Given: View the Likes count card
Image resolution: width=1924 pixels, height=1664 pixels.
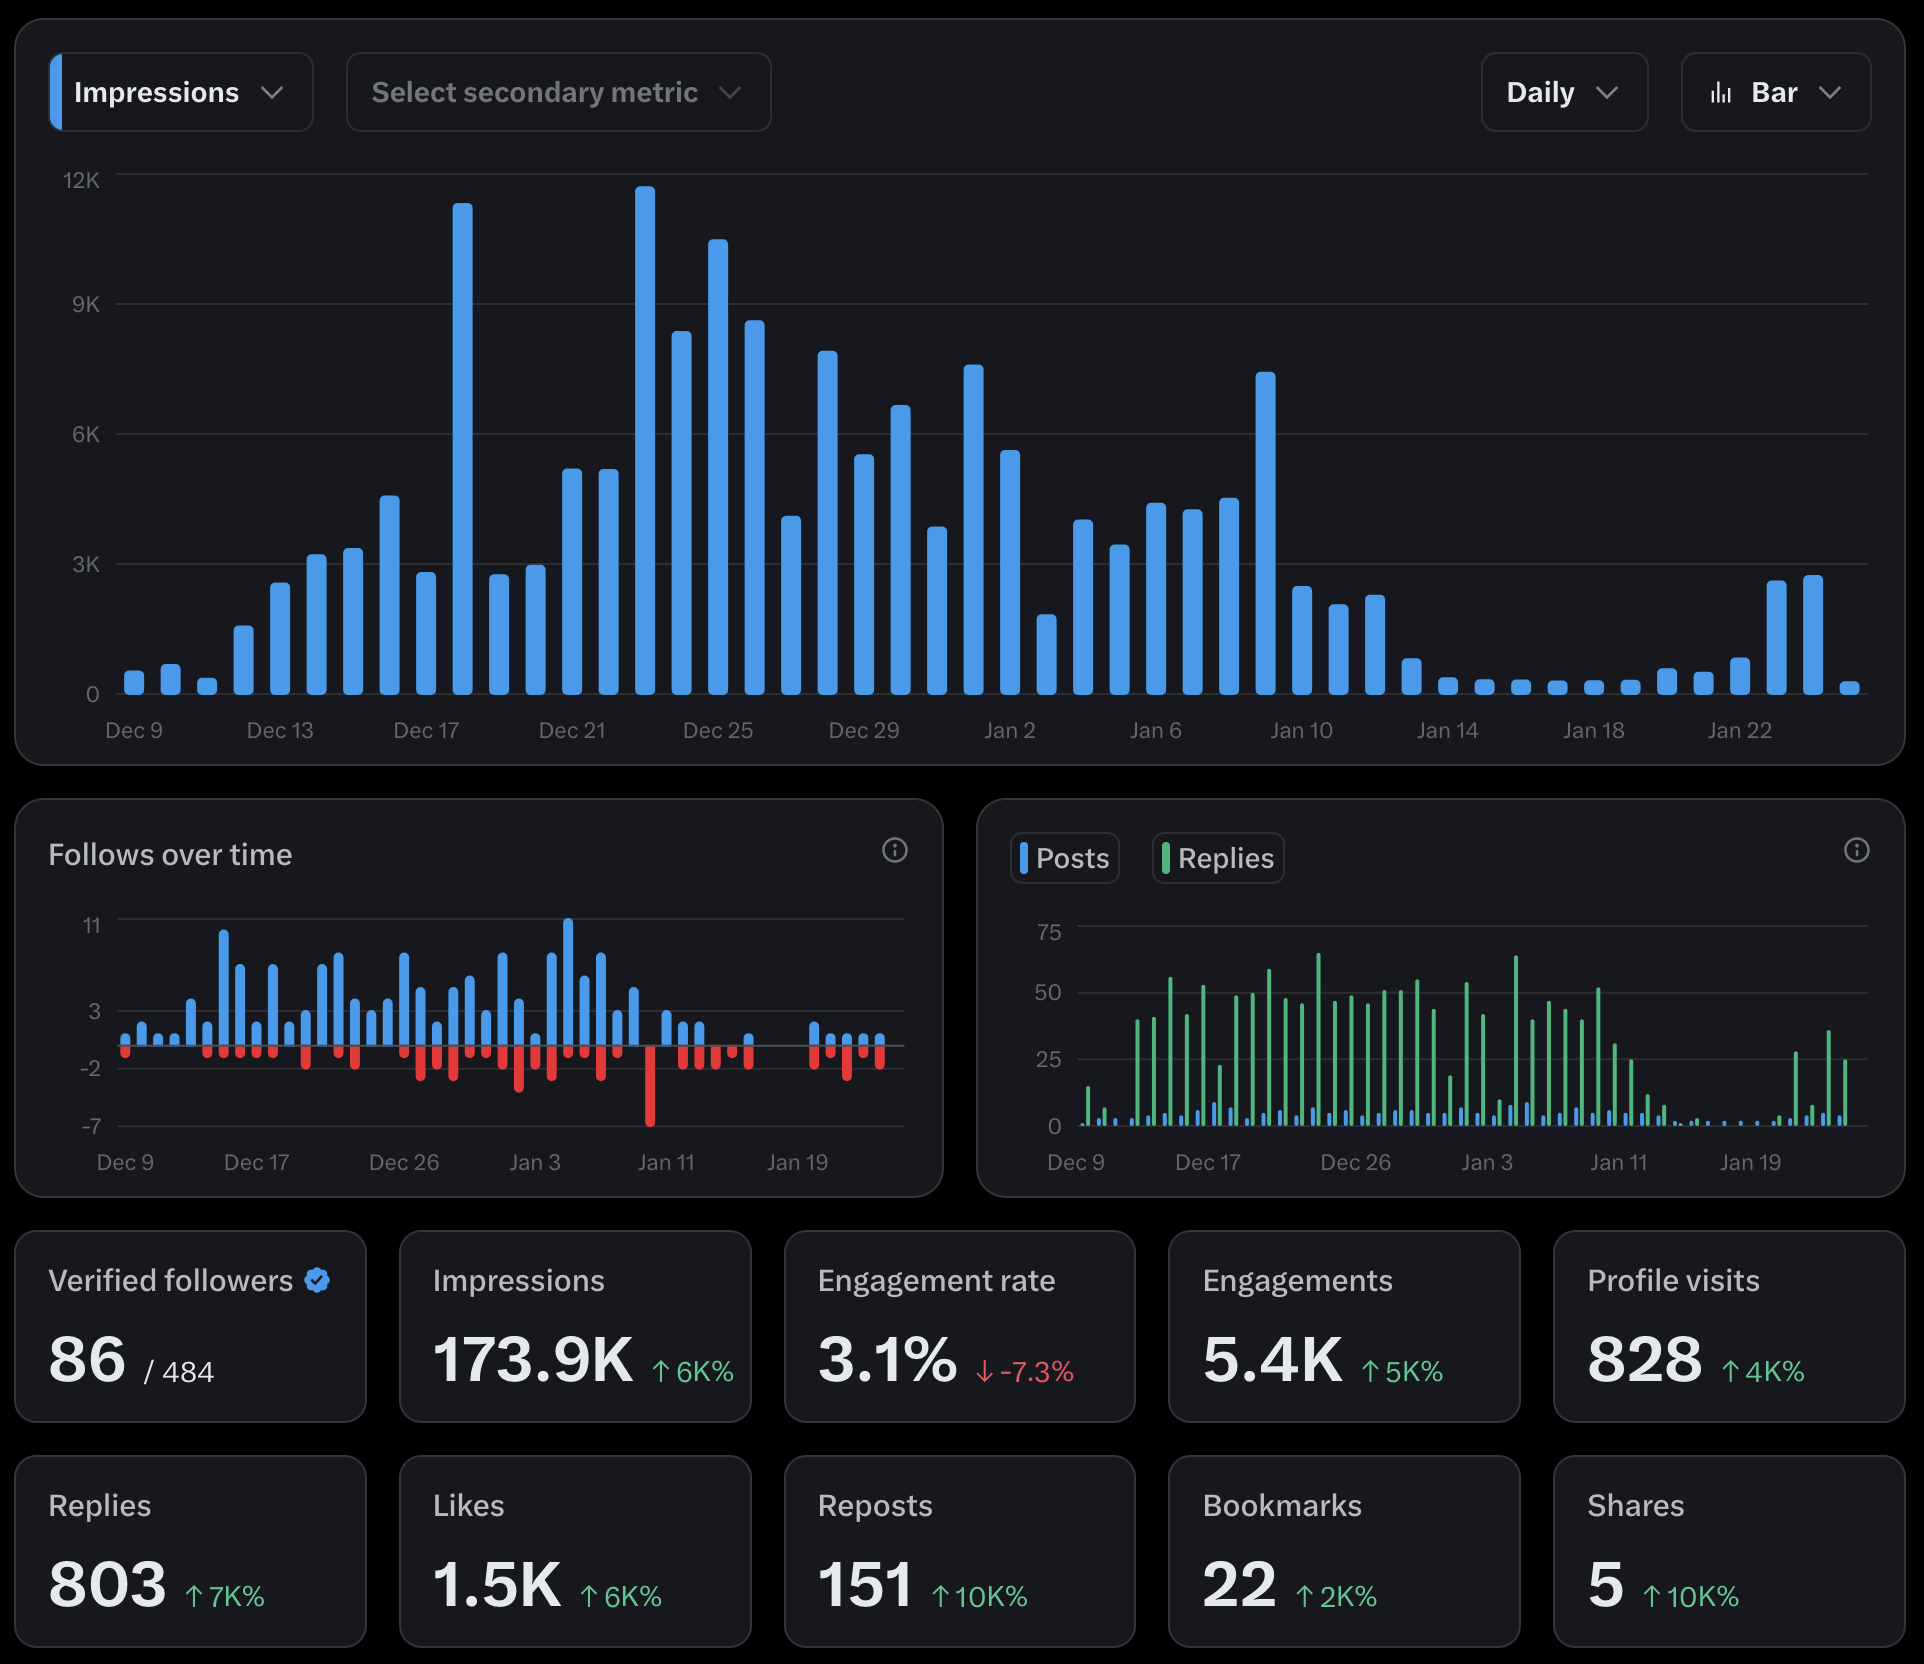Looking at the screenshot, I should [x=575, y=1552].
